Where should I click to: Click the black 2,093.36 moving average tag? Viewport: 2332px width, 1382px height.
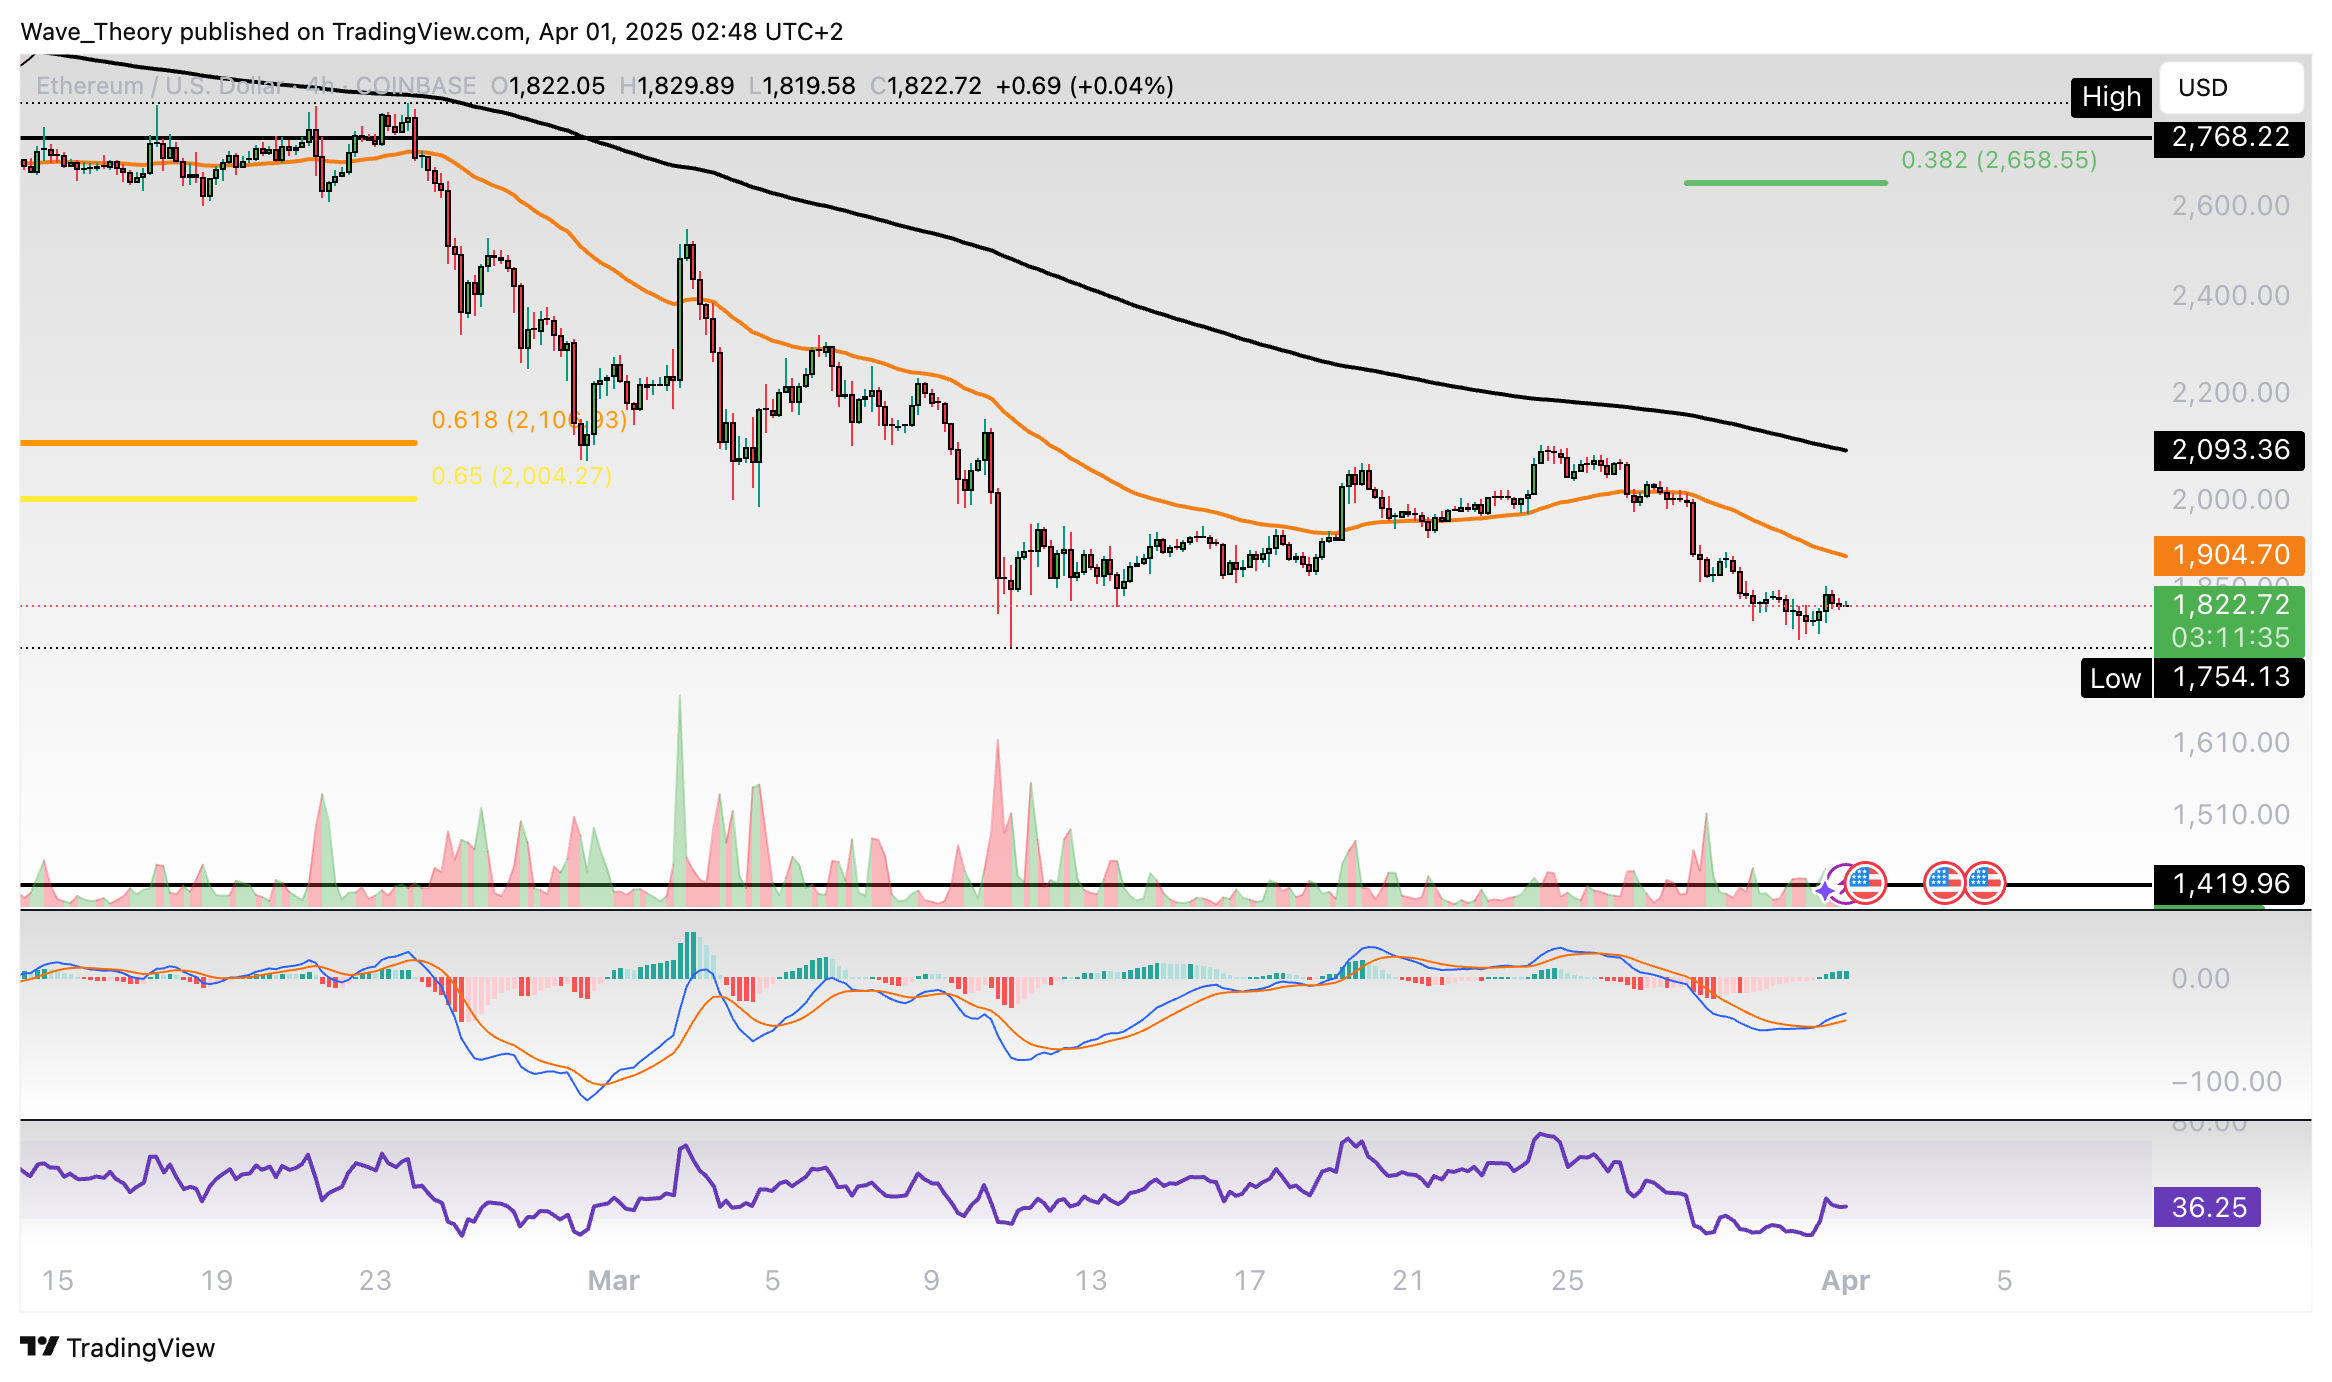click(x=2229, y=450)
